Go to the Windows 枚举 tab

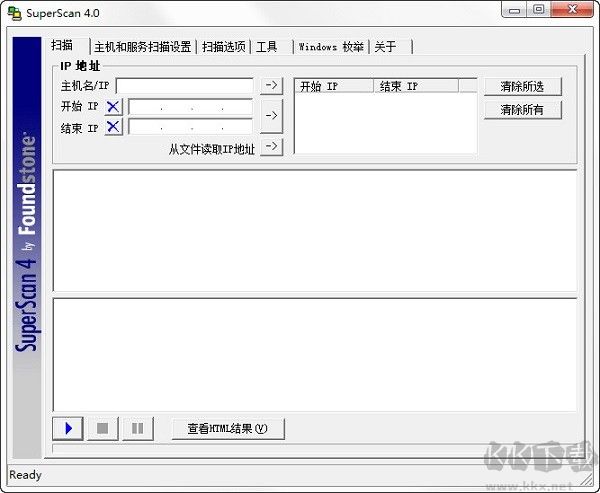331,47
